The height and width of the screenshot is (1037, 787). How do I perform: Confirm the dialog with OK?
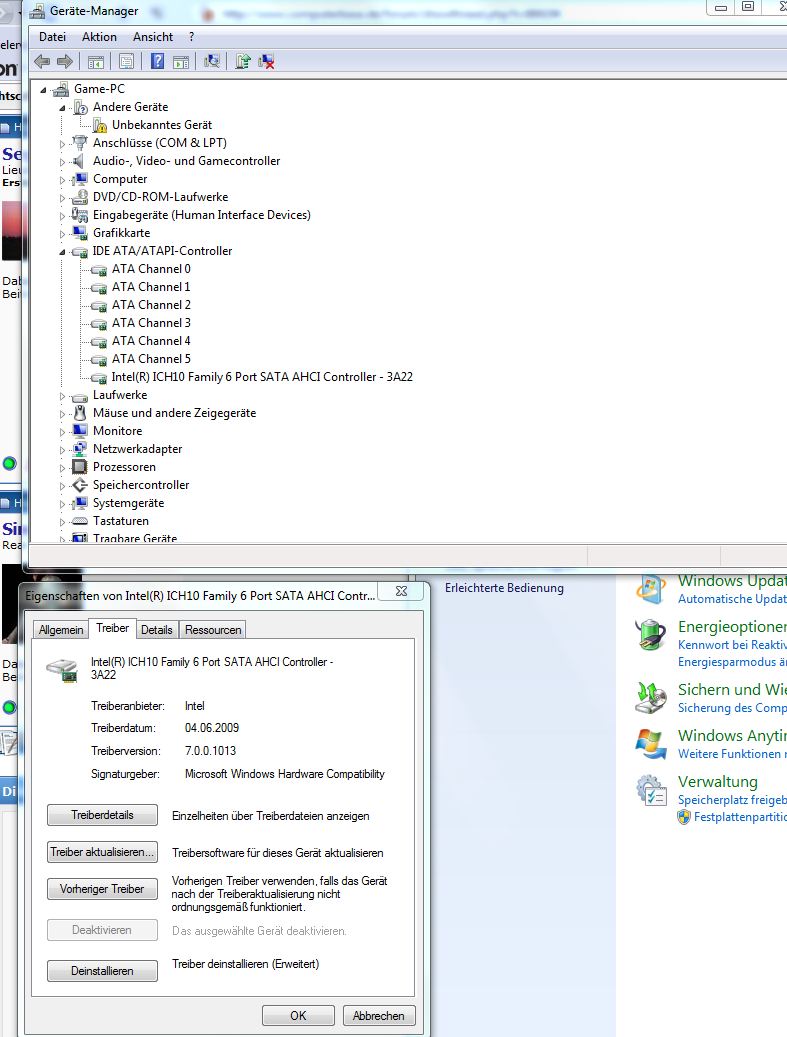pos(298,1015)
